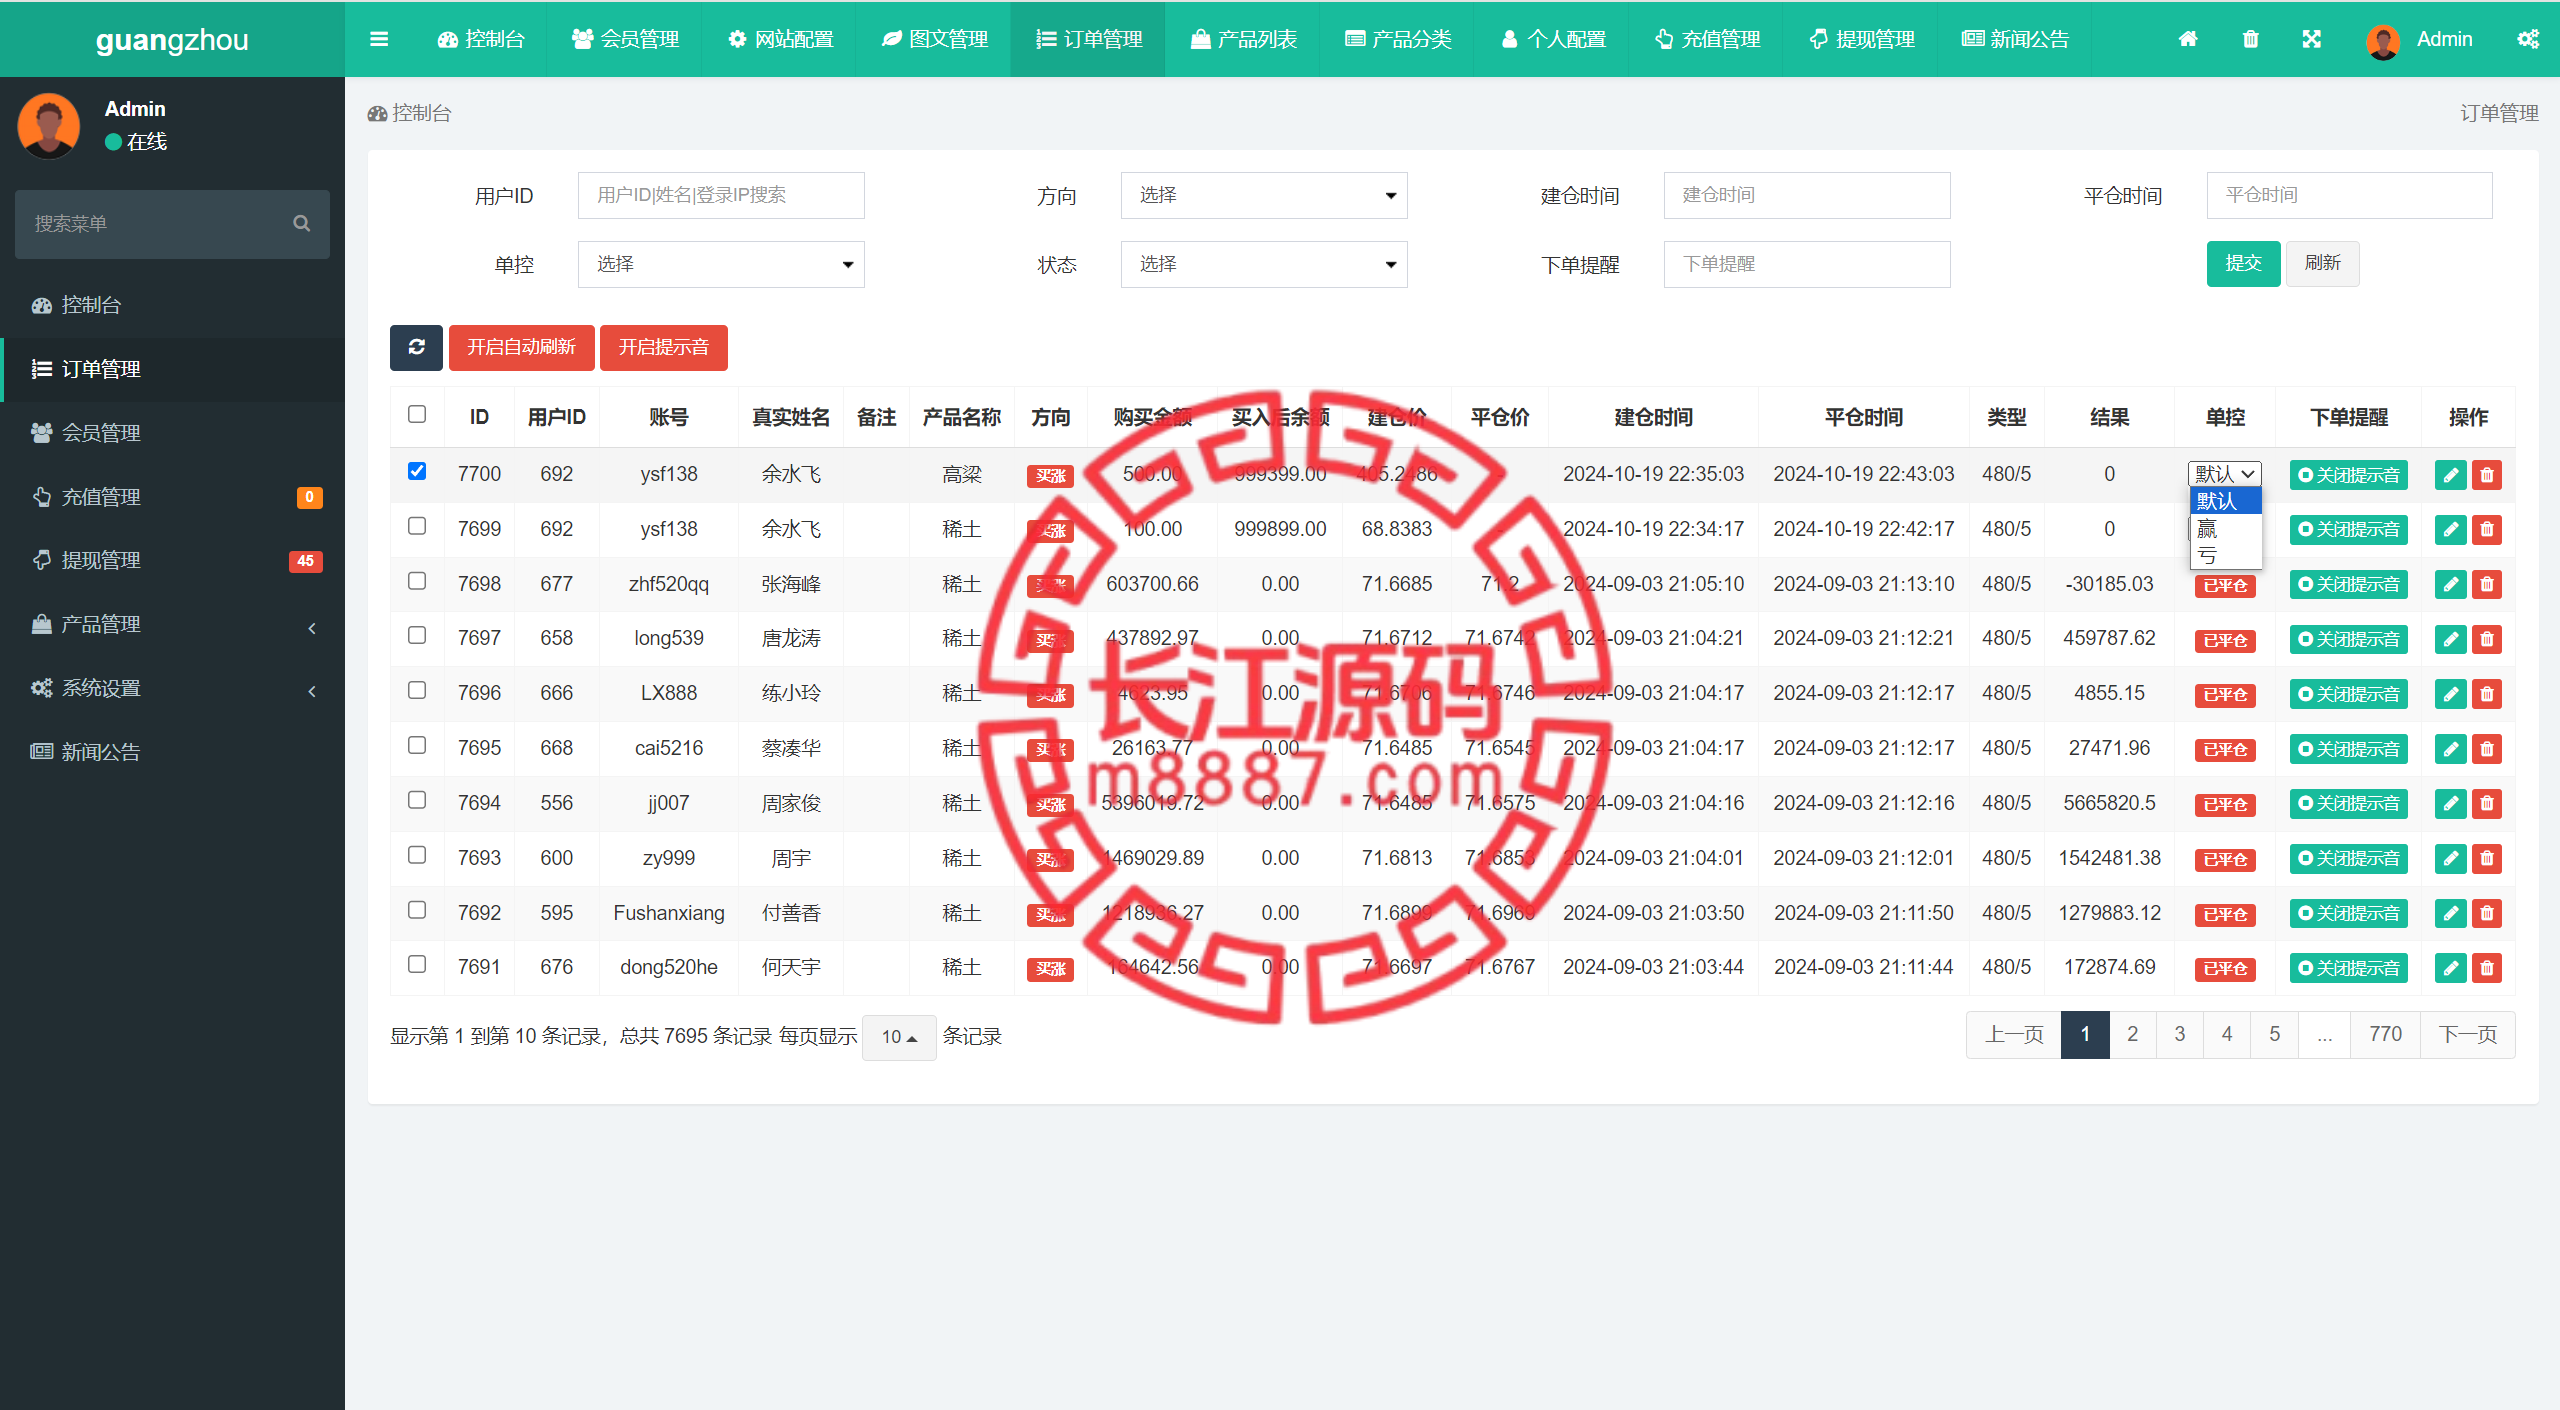Click the 用户ID search input field
Screen dimensions: 2560x1410
(721, 195)
